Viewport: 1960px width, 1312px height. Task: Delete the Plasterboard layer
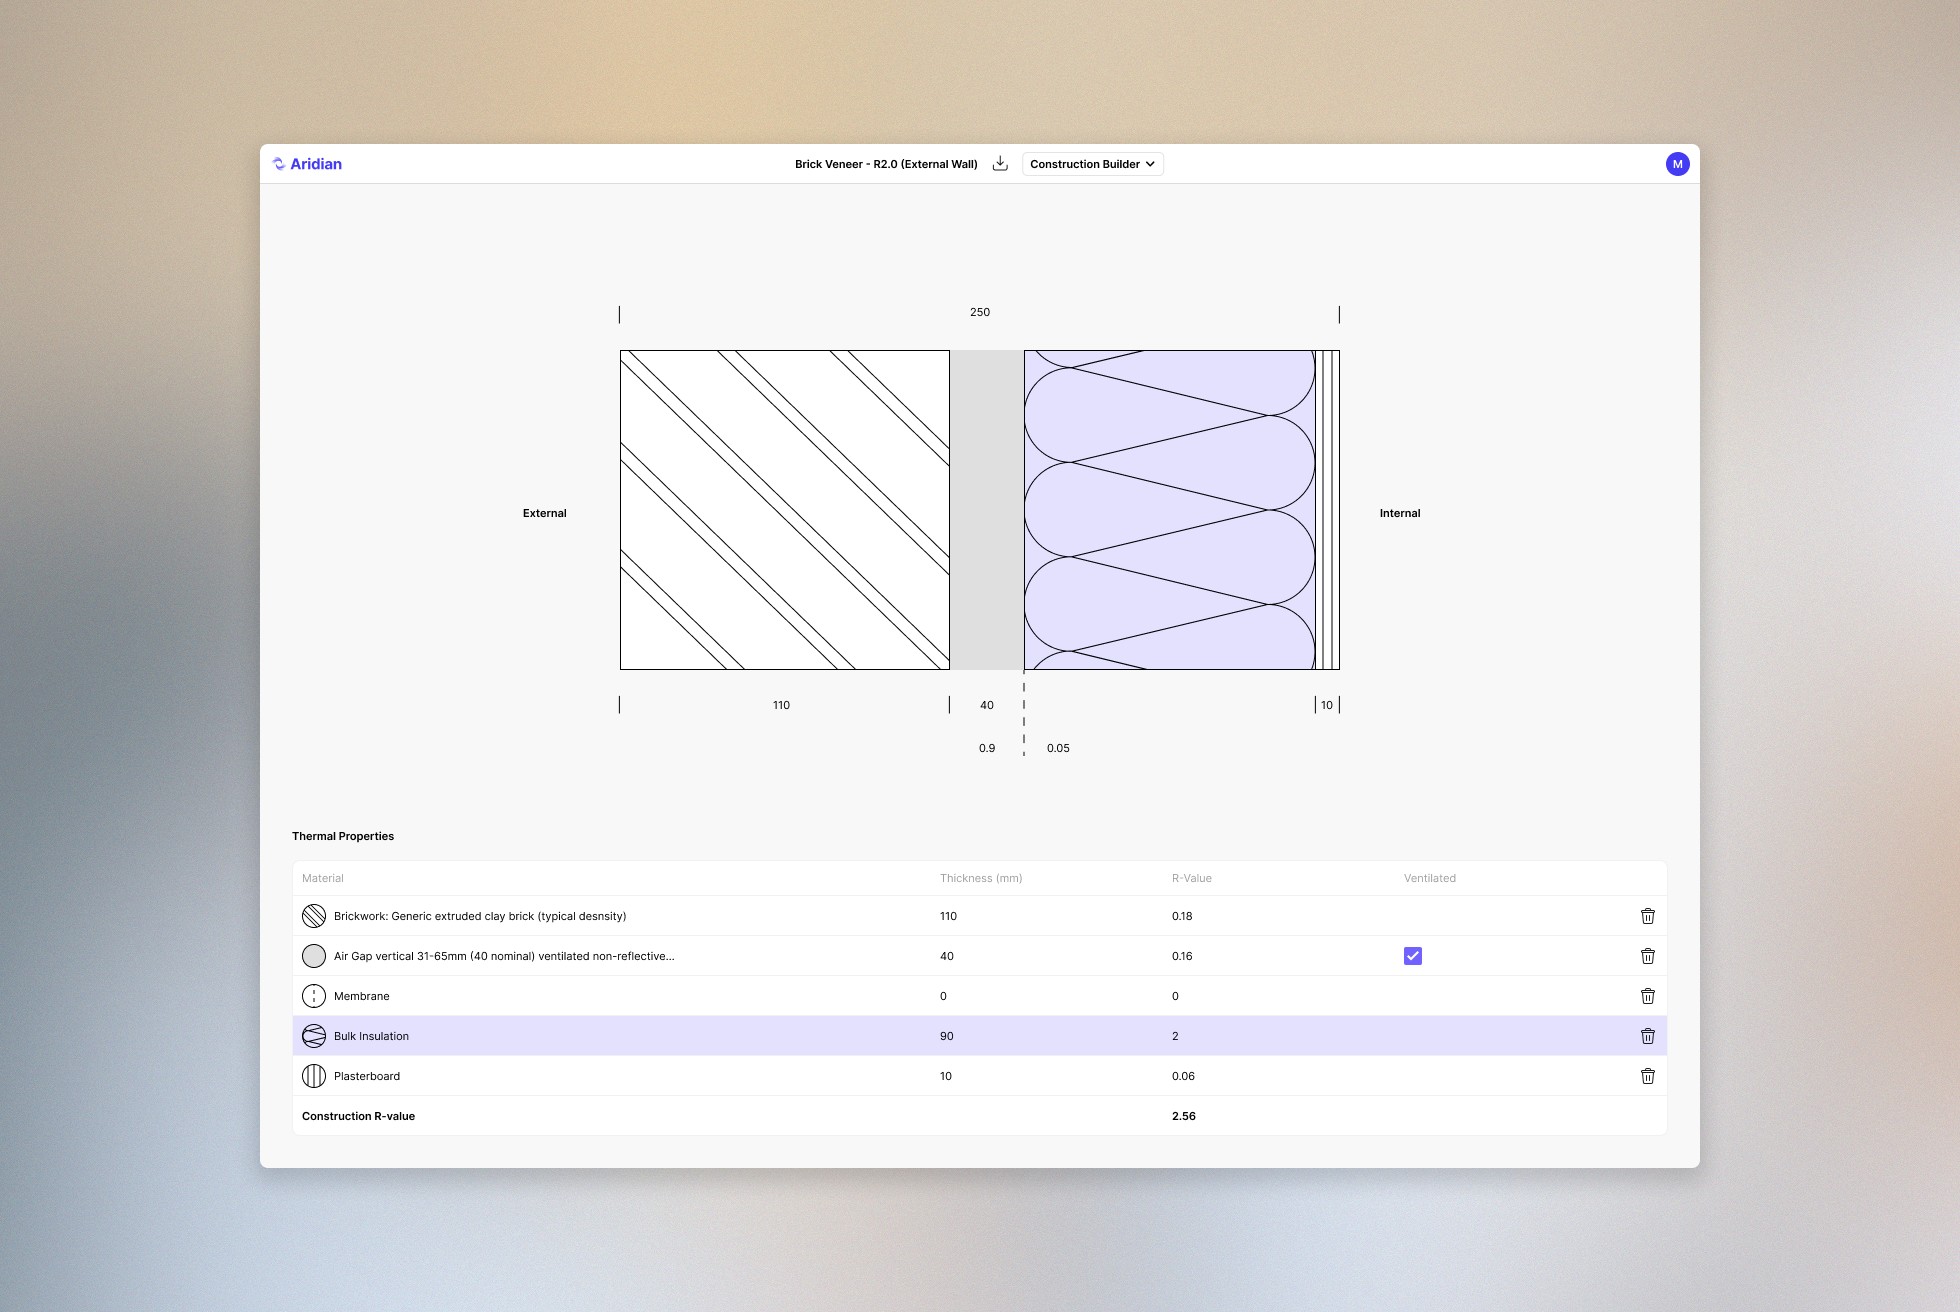point(1647,1076)
